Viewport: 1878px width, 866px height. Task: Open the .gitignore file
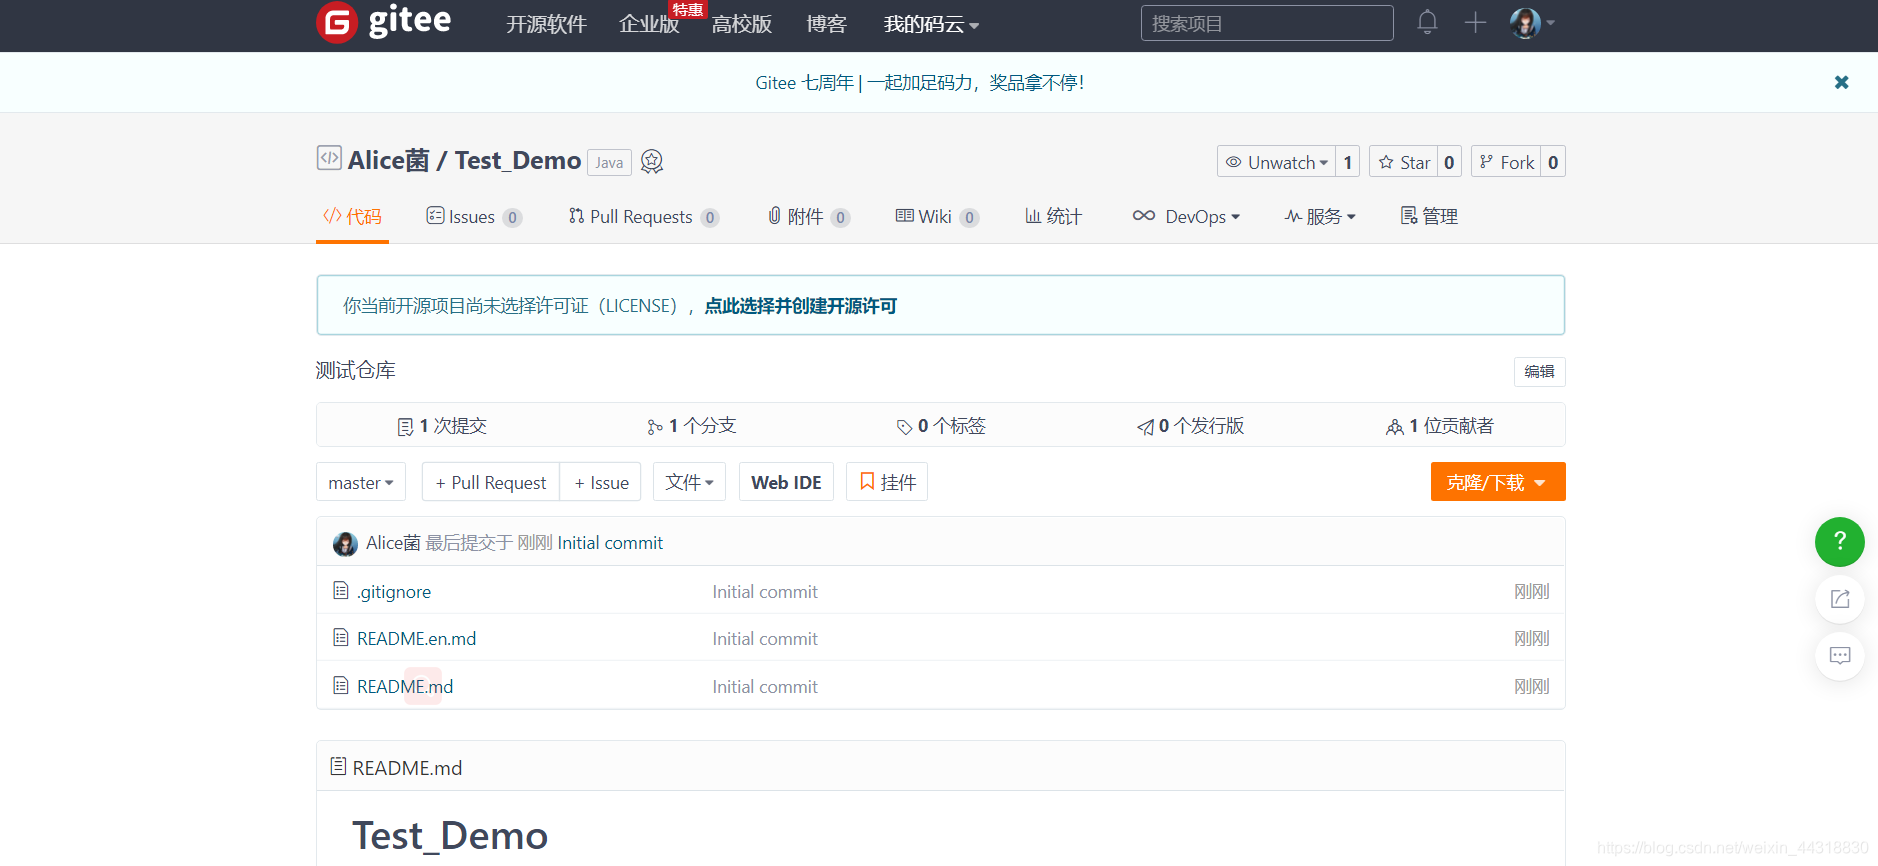pyautogui.click(x=394, y=592)
